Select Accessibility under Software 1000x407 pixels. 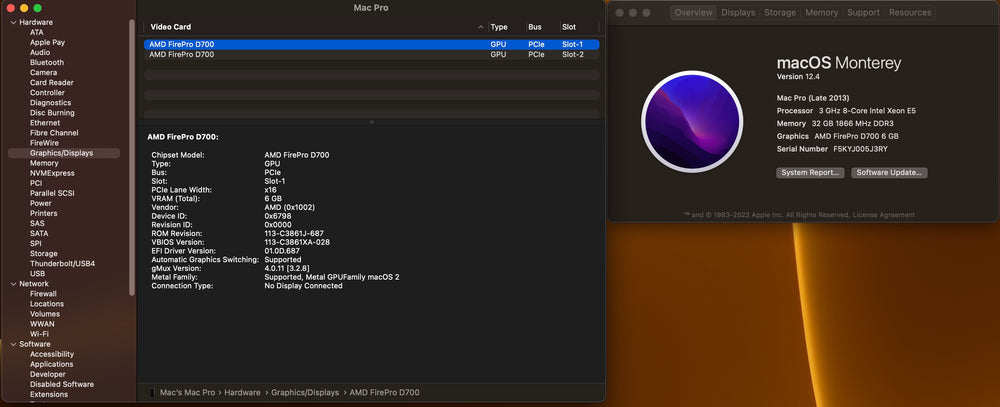52,355
